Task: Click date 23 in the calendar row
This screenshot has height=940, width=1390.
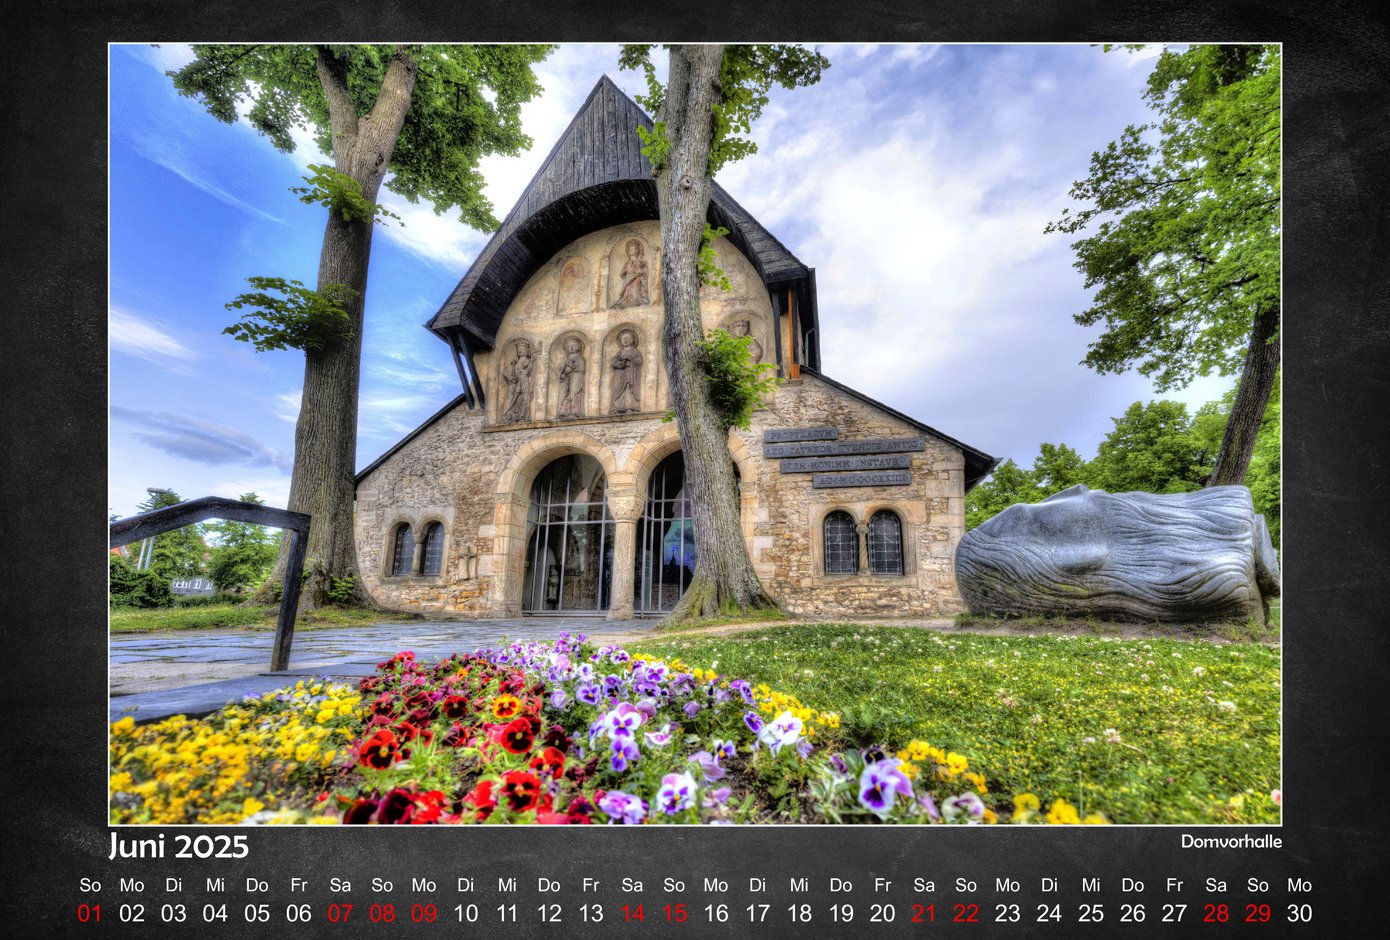Action: tap(1008, 913)
